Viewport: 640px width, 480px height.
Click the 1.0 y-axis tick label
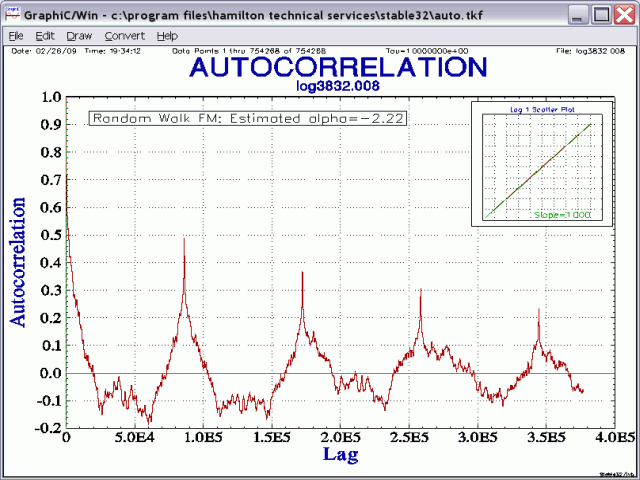51,97
